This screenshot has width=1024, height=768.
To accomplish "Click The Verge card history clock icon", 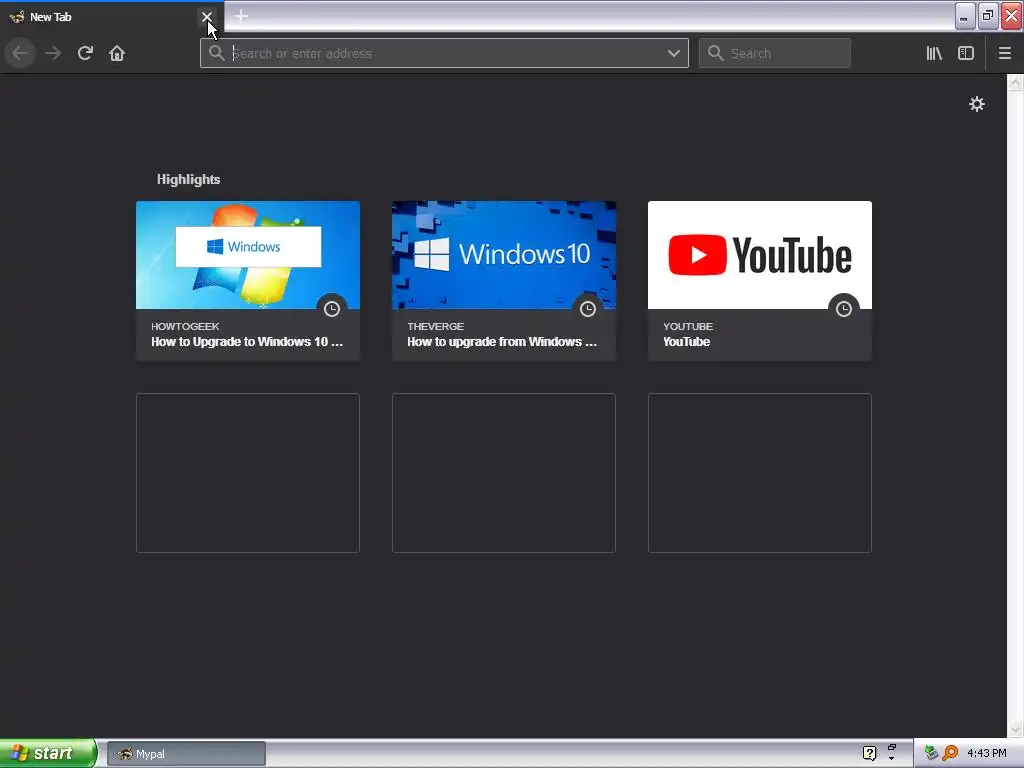I will pyautogui.click(x=588, y=309).
